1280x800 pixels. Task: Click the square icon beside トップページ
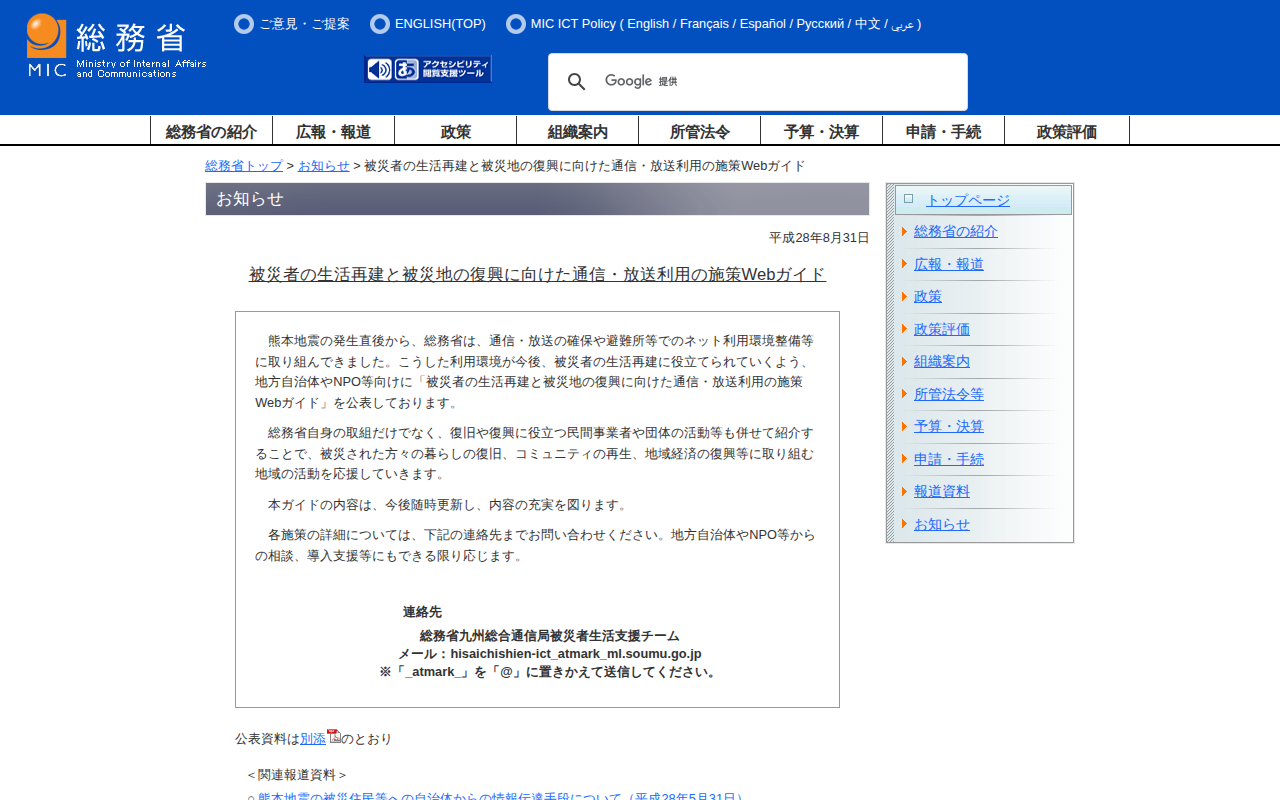pyautogui.click(x=908, y=199)
